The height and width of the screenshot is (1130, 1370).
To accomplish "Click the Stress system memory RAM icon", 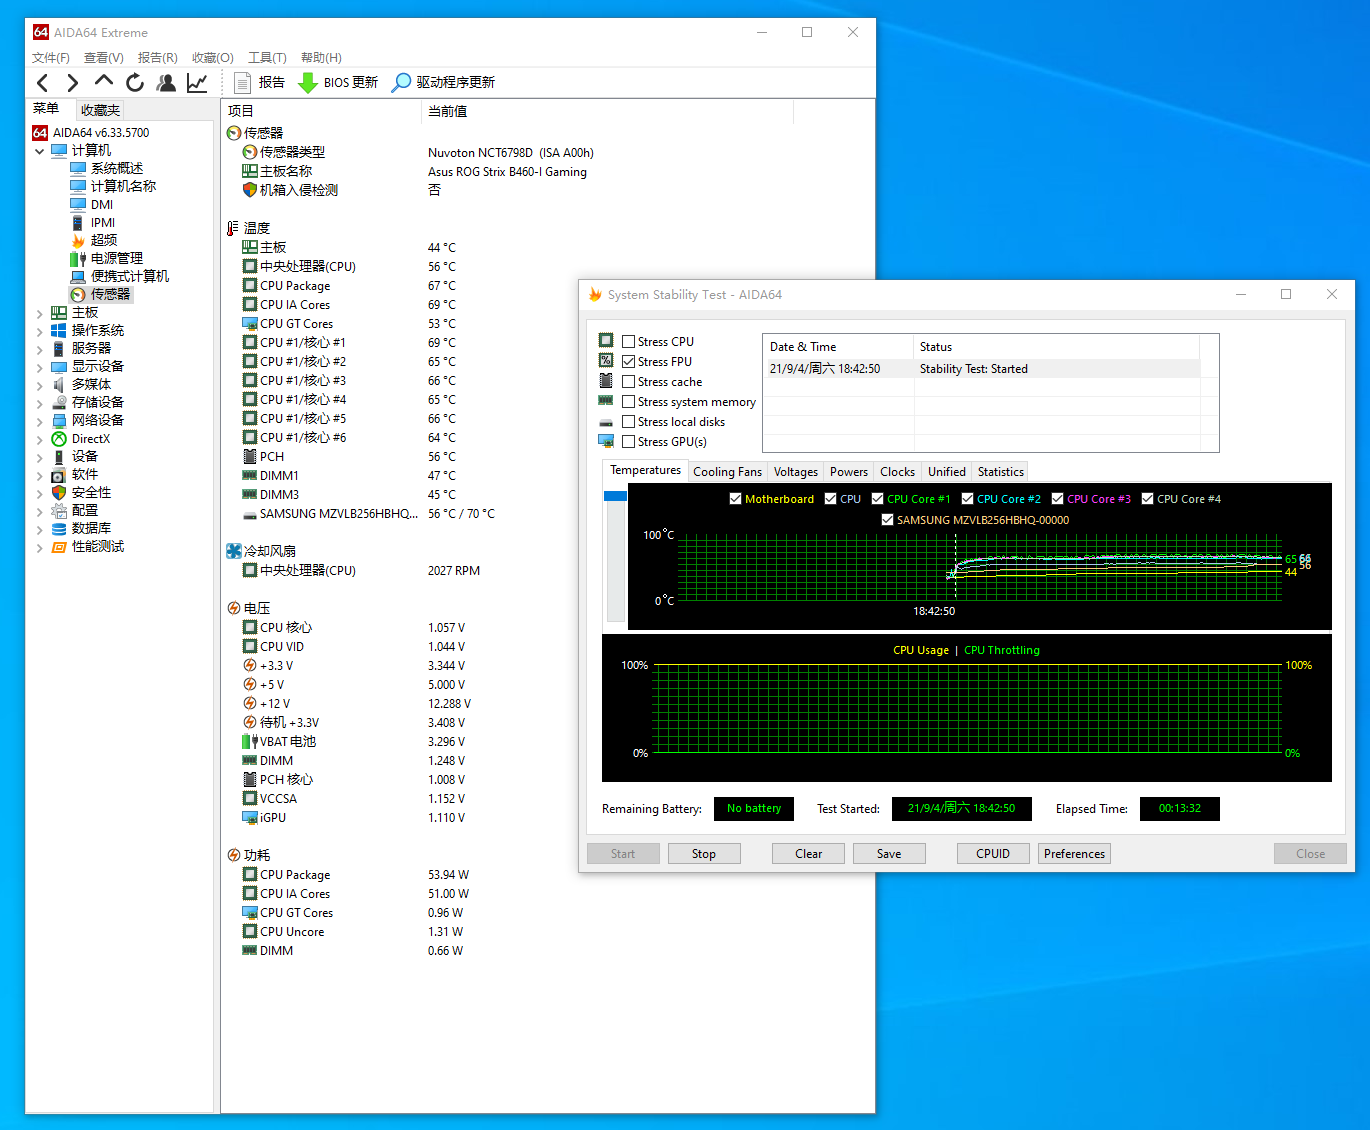I will click(606, 400).
